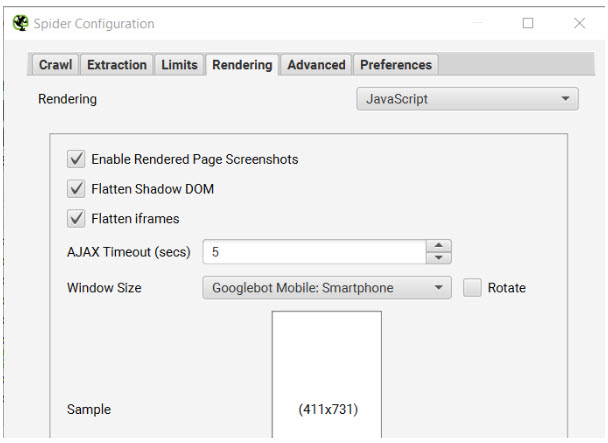Enable the Rotate checkbox

click(472, 288)
